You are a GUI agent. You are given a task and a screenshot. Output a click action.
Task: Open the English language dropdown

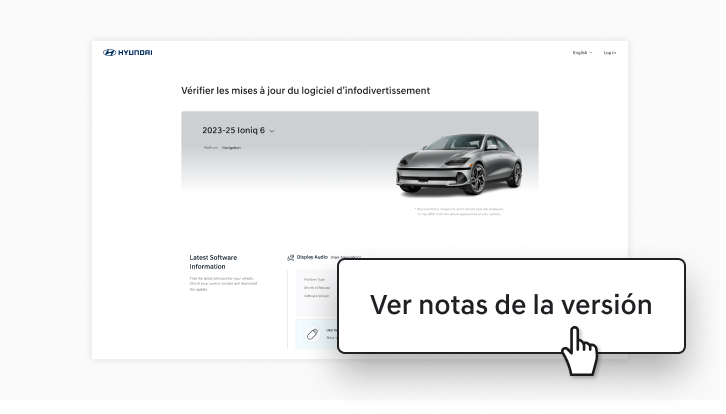click(581, 52)
